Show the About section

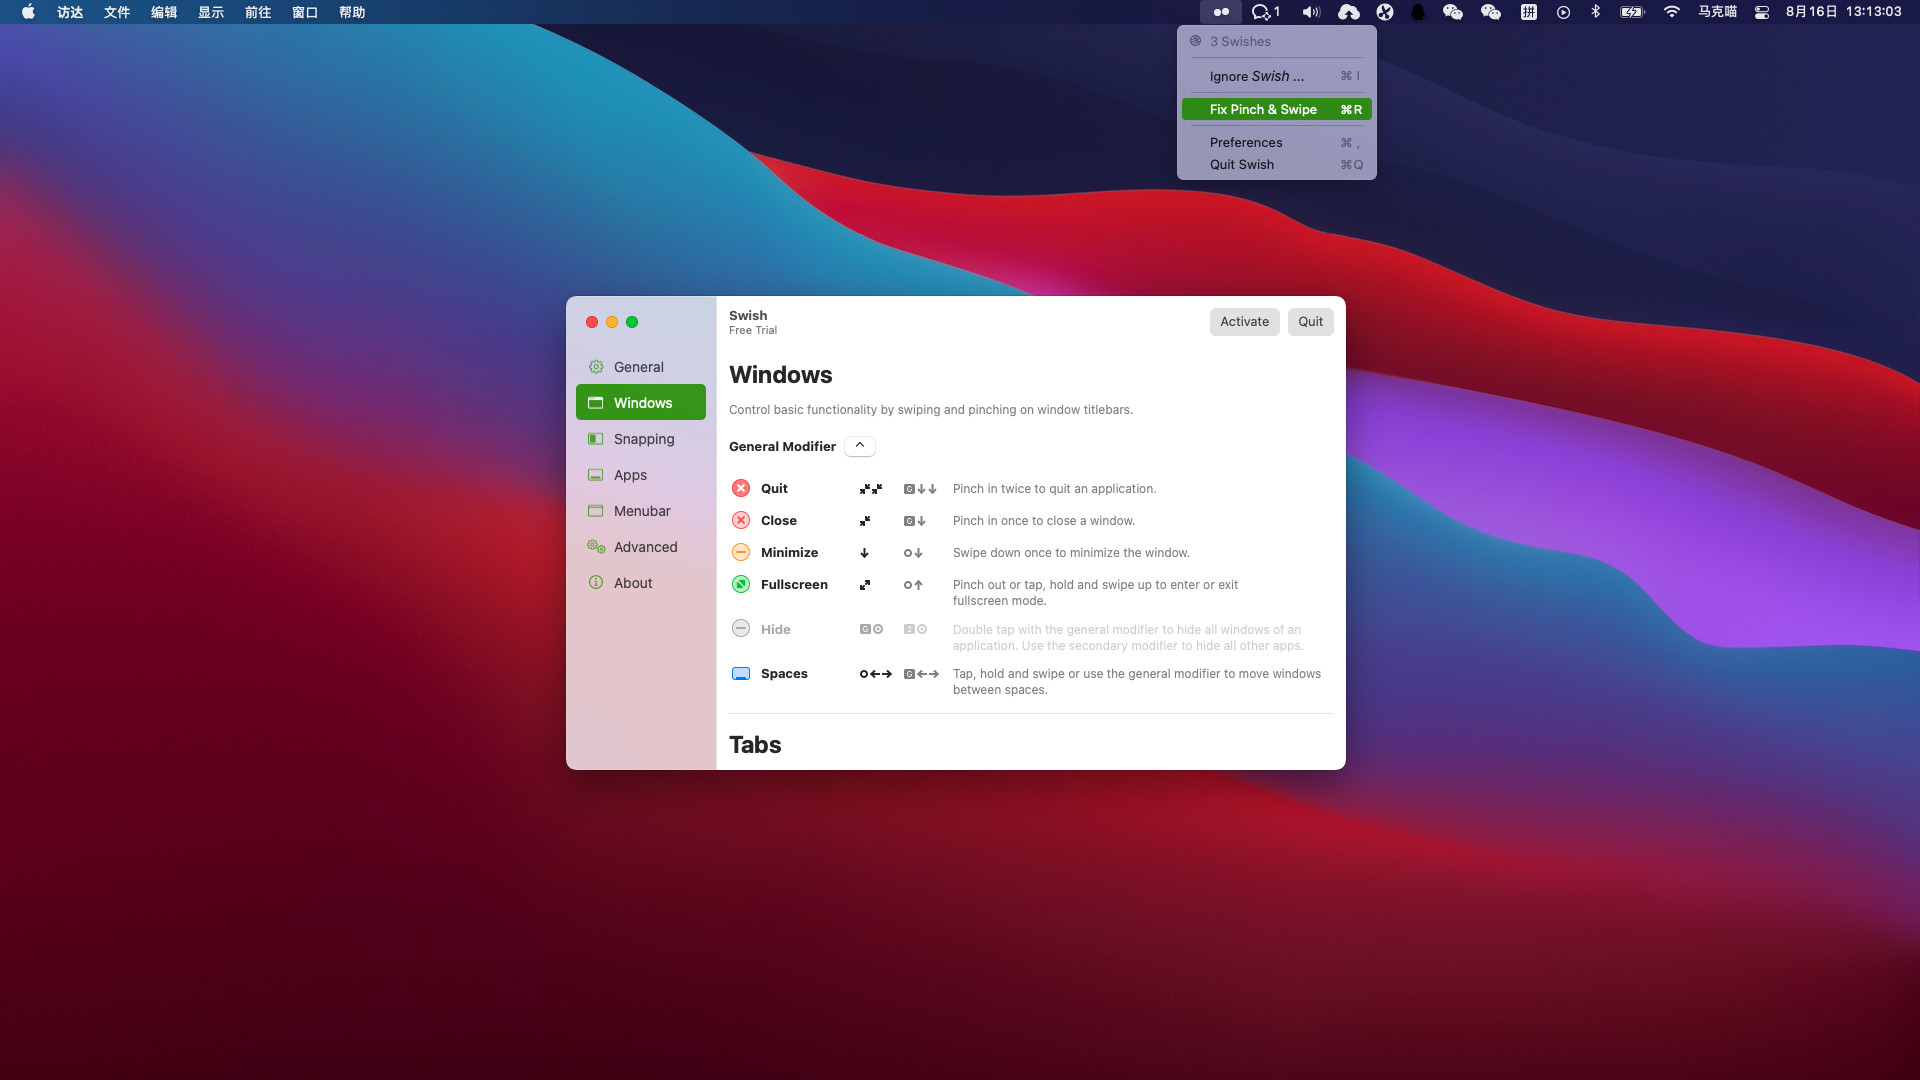[632, 583]
